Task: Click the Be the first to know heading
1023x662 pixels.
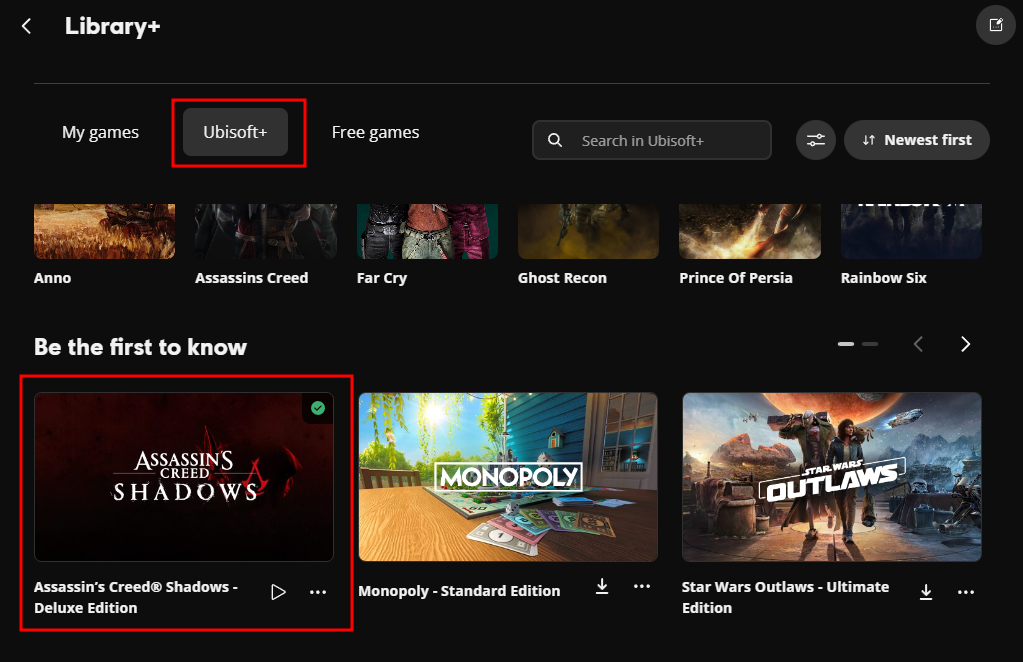Action: [140, 347]
